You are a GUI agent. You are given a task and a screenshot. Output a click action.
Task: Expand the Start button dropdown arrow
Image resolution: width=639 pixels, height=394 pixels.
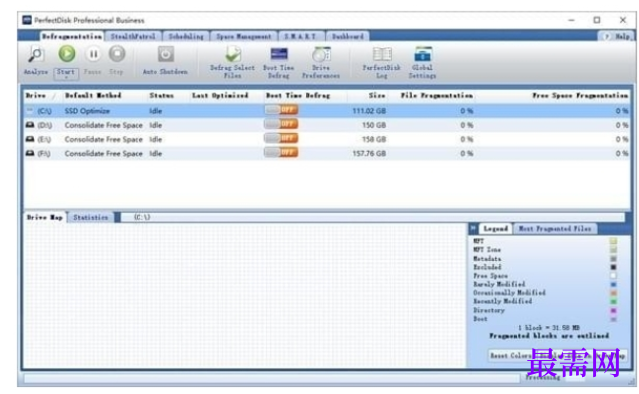66,77
